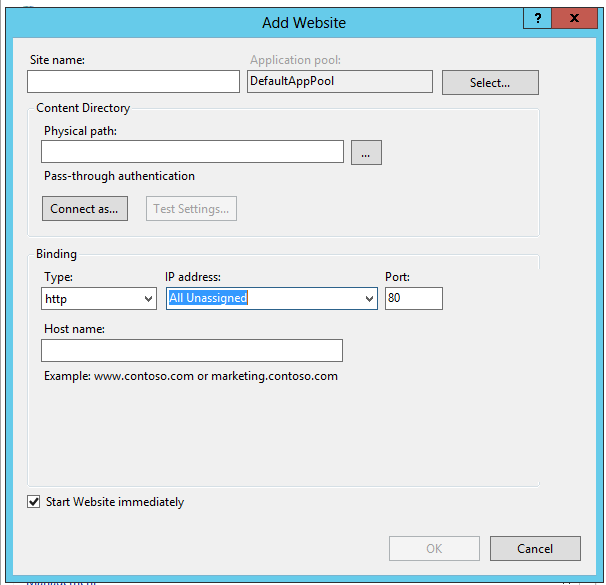This screenshot has width=606, height=585.
Task: Click the Add Website title bar
Action: coord(302,21)
